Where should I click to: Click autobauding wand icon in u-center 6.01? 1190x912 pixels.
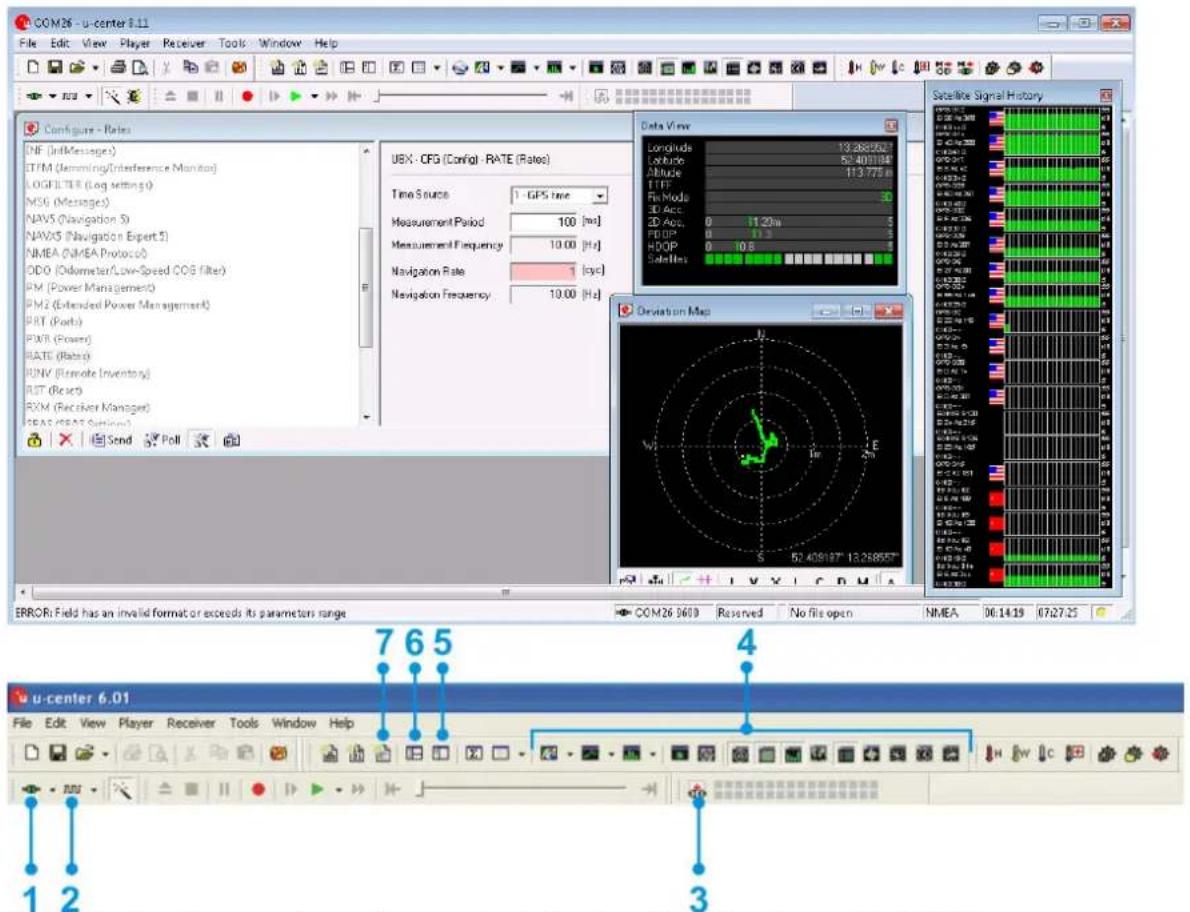tap(121, 790)
